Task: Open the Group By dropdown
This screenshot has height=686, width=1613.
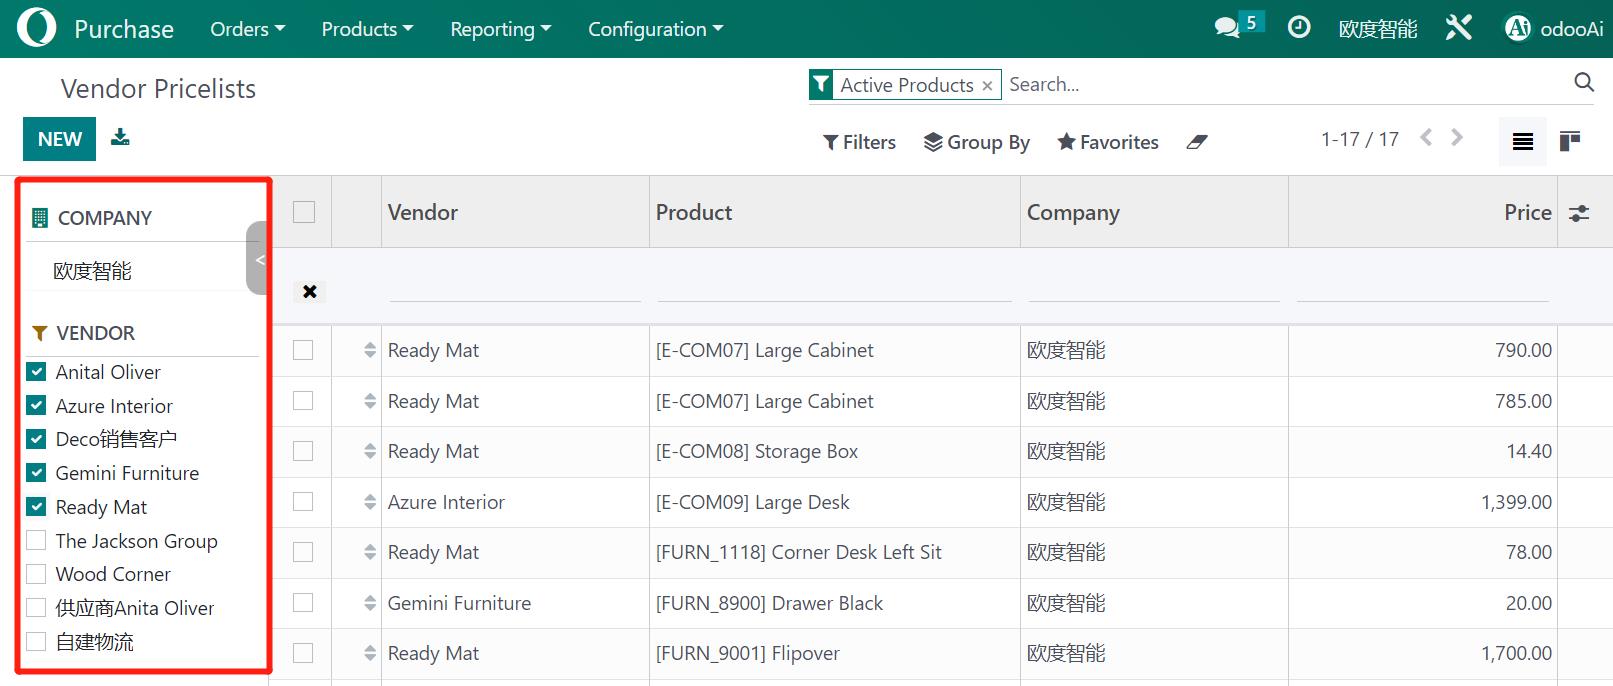Action: 976,142
